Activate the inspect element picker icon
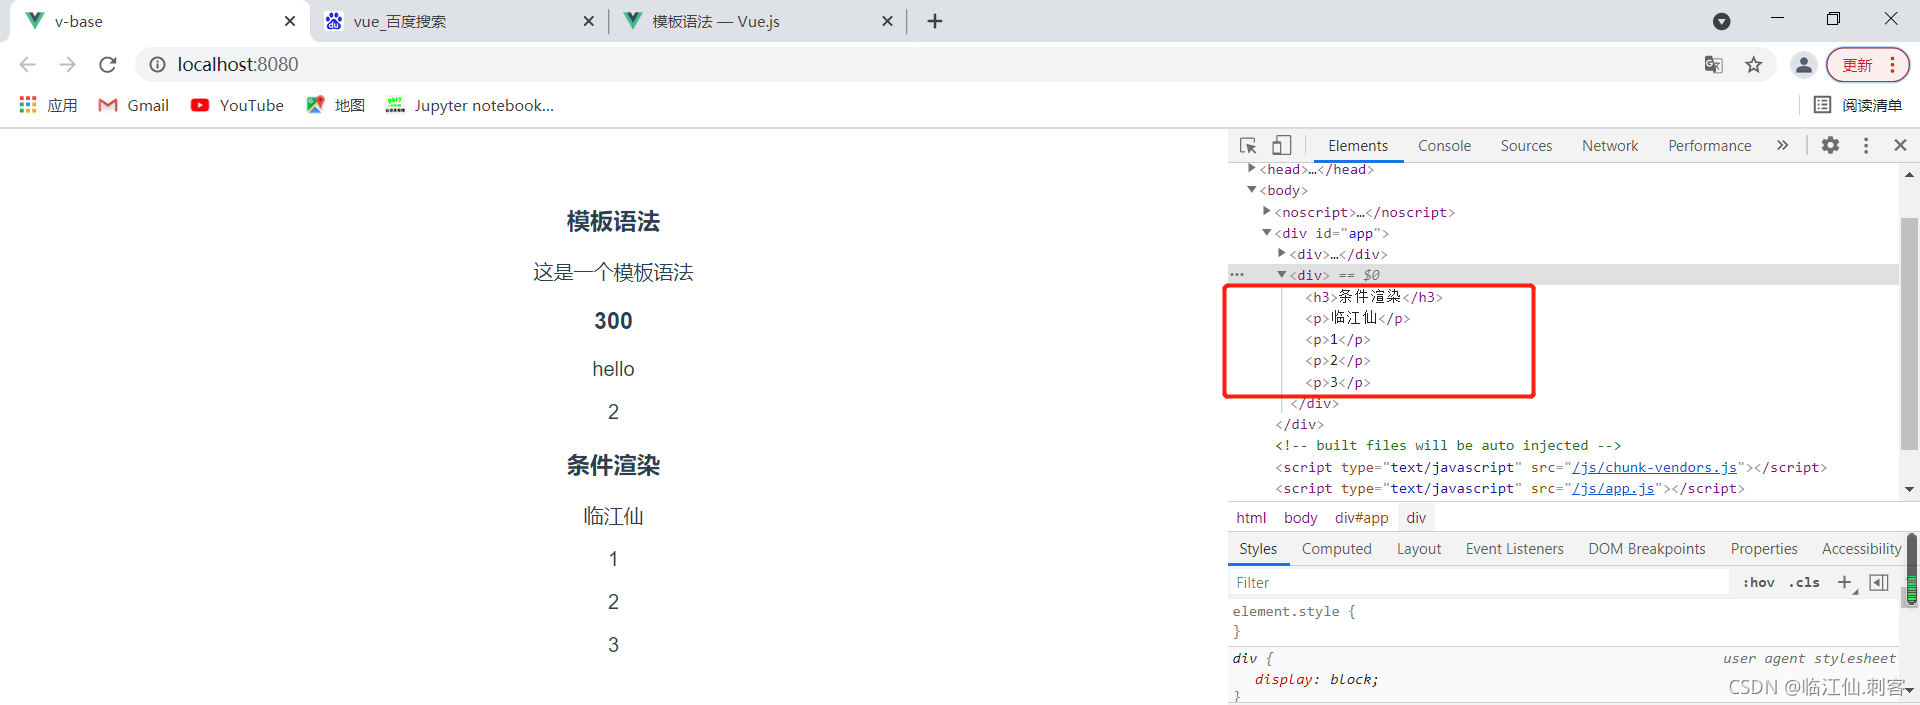This screenshot has height=705, width=1920. tap(1248, 145)
